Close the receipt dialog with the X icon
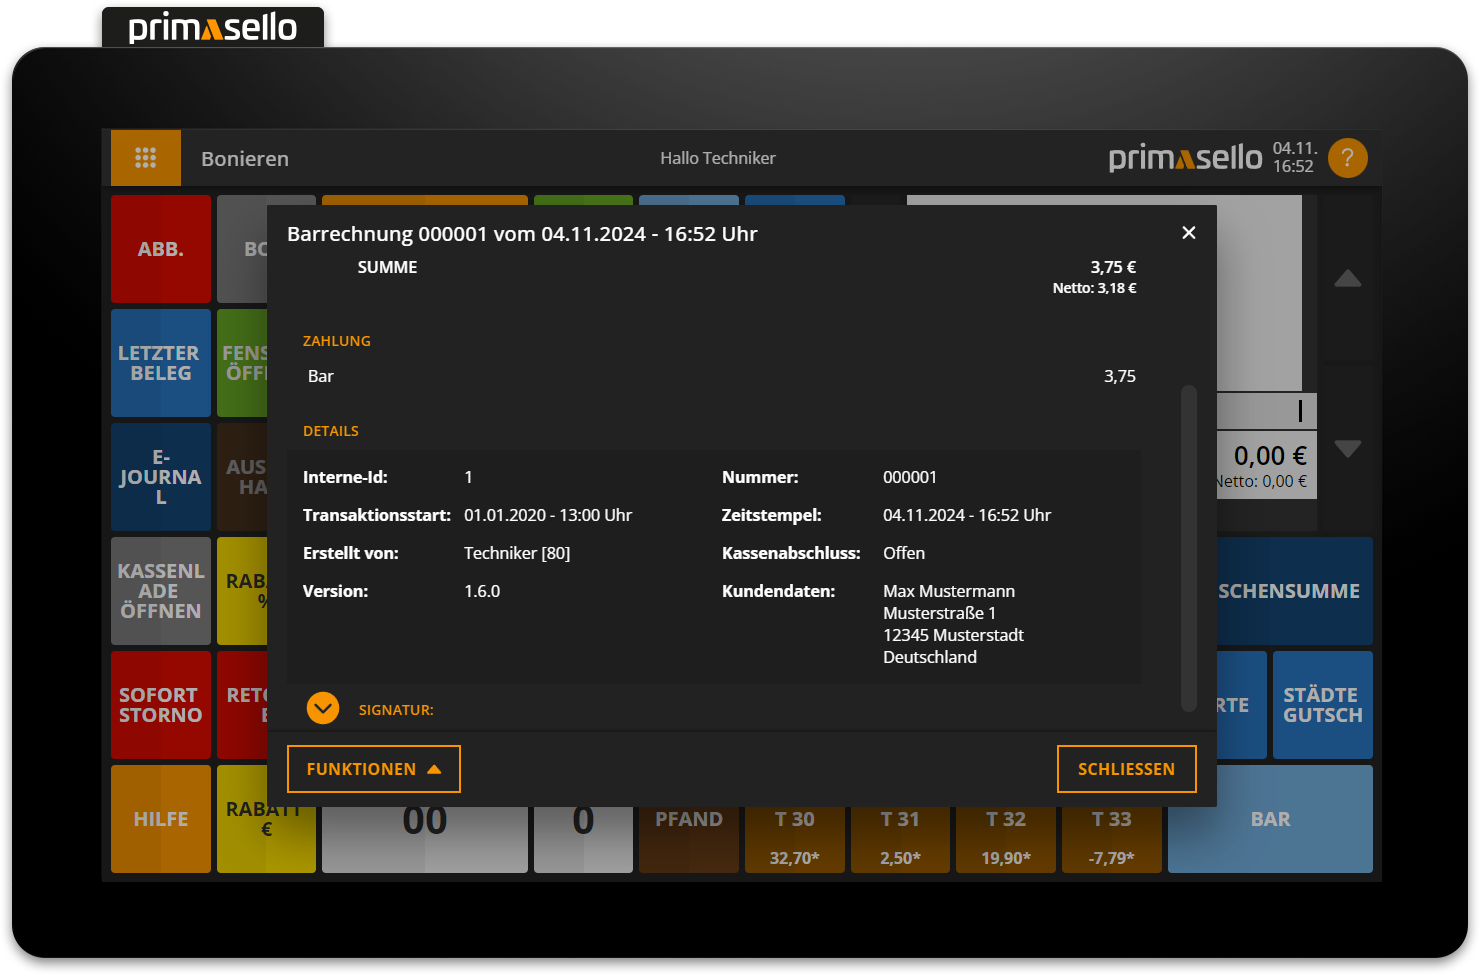Image resolution: width=1480 pixels, height=975 pixels. (1188, 233)
